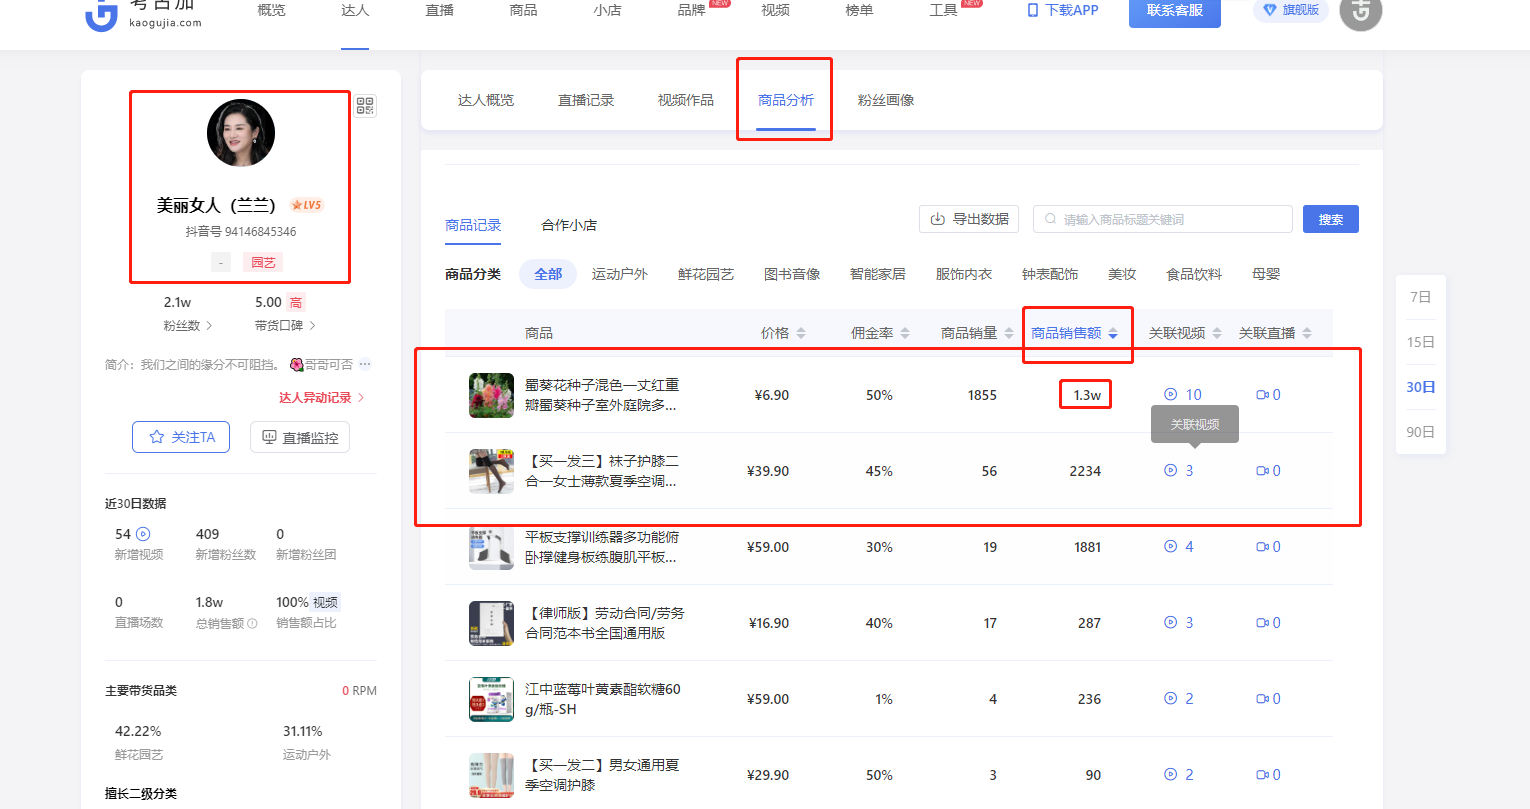Open the 品牌 top navigation item
The width and height of the screenshot is (1530, 809).
coord(691,10)
